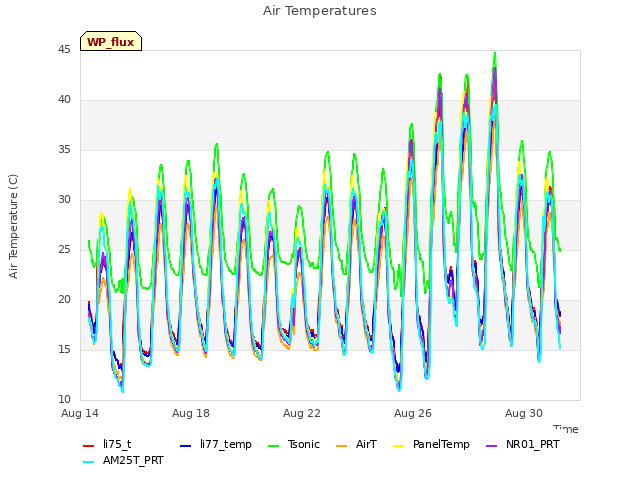Click the blue li77_temp legend color marker

186,446
